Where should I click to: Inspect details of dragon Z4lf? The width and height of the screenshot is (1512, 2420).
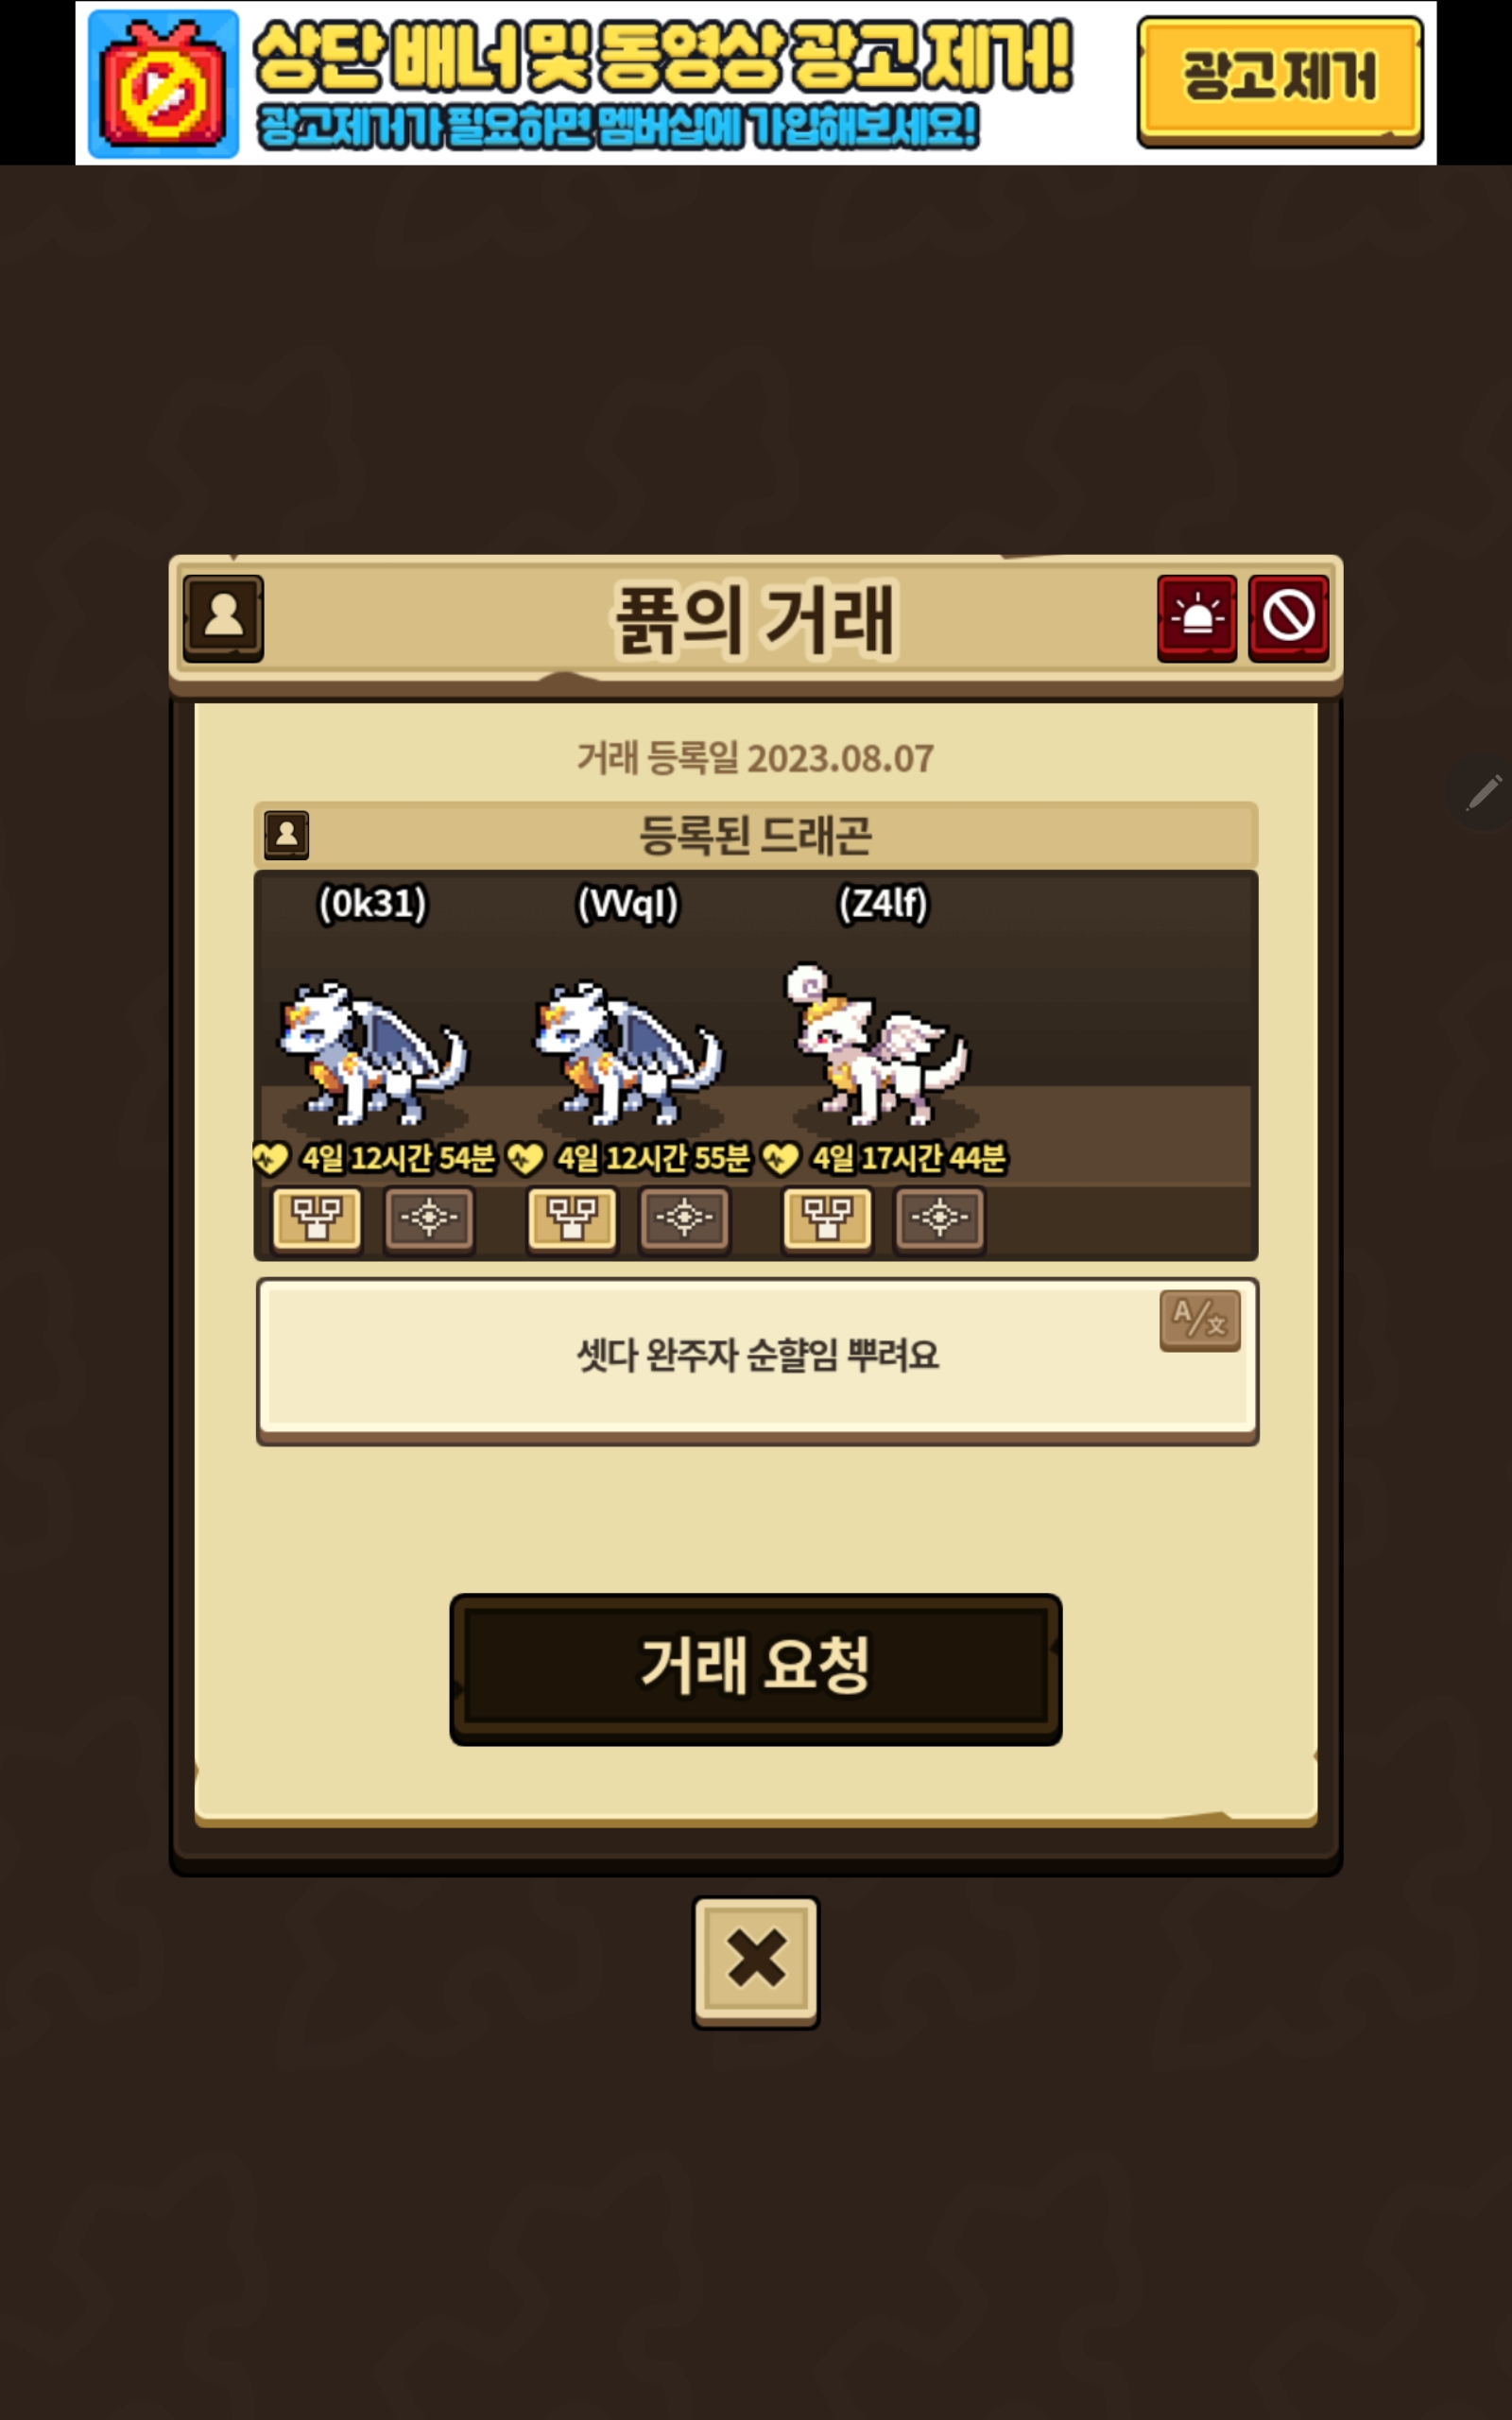click(939, 1218)
